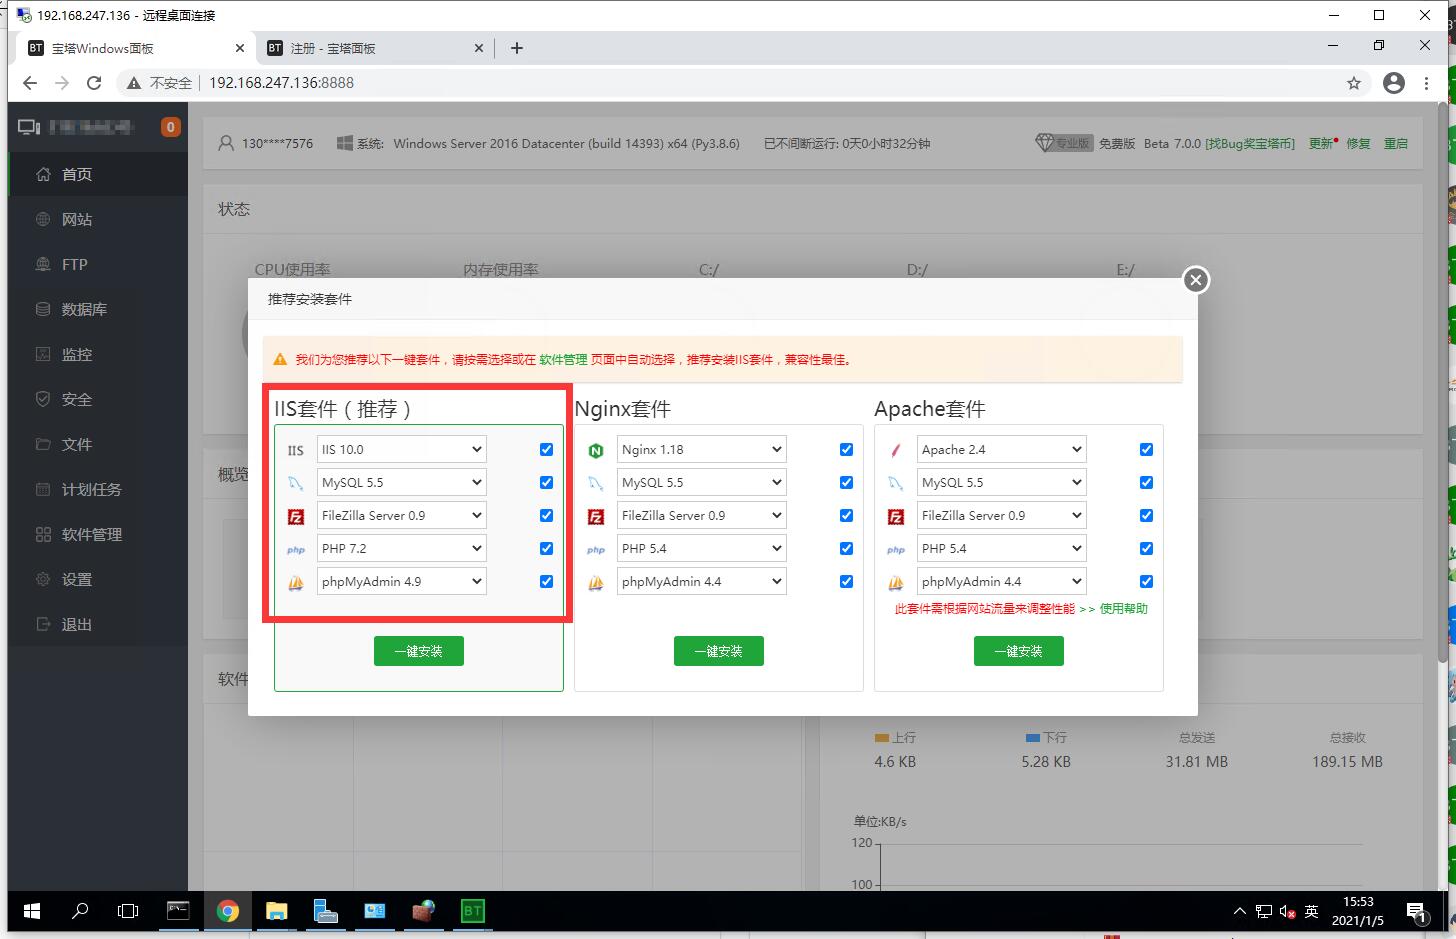Follow the 软件管理 link in warning banner

click(x=563, y=360)
